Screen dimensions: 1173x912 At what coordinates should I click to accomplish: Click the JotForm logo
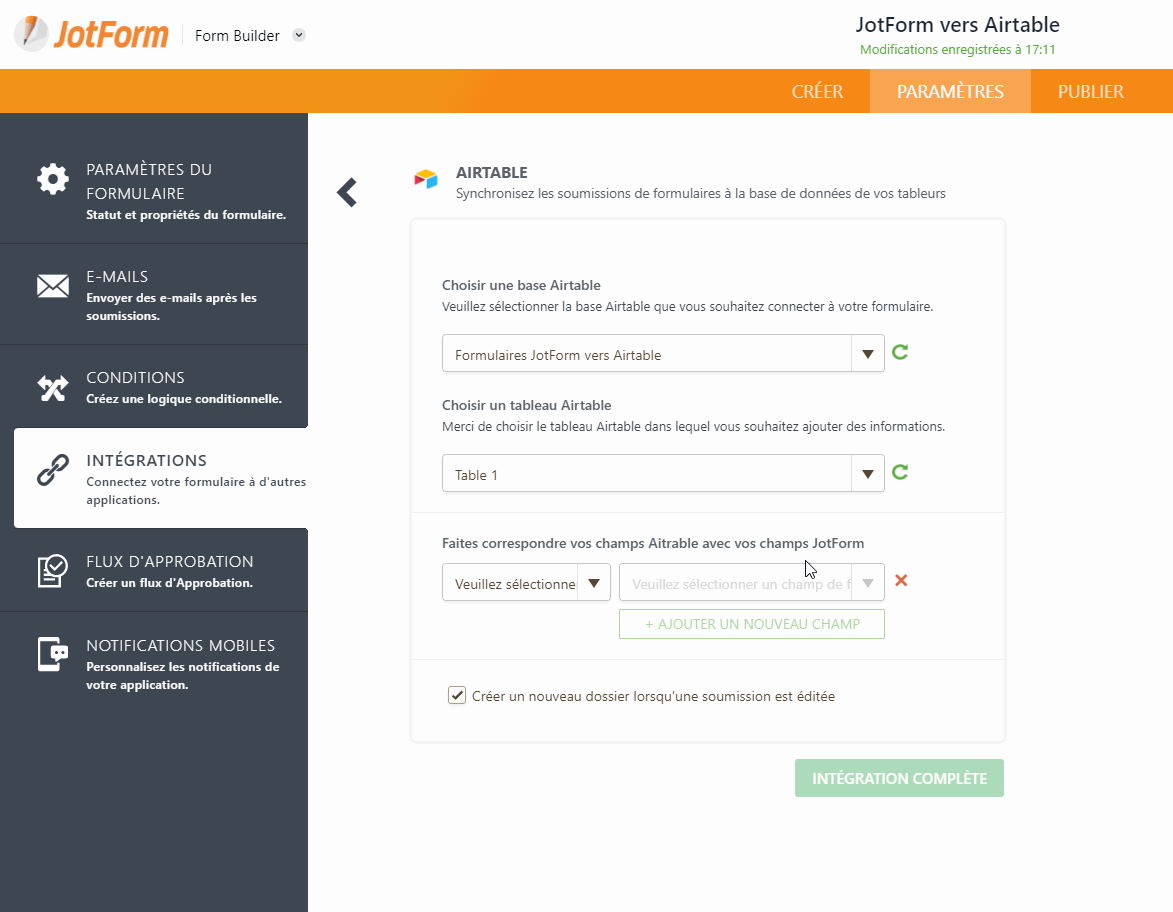[91, 34]
